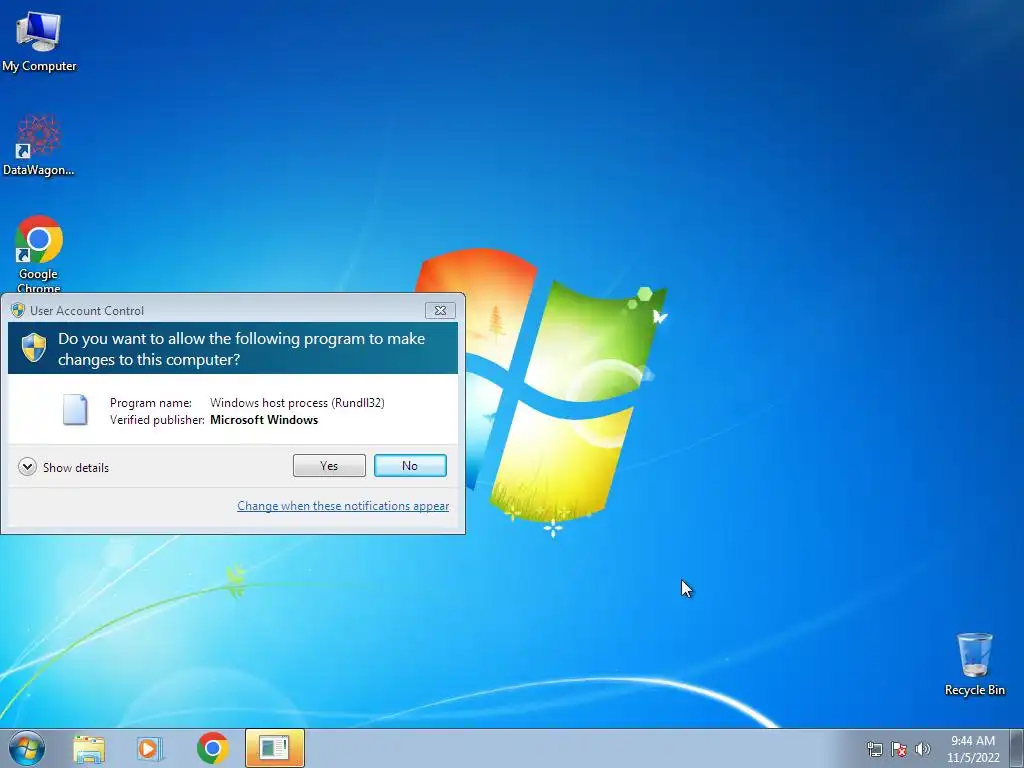The height and width of the screenshot is (768, 1024).
Task: Open the Windows Start menu orb
Action: click(x=27, y=748)
